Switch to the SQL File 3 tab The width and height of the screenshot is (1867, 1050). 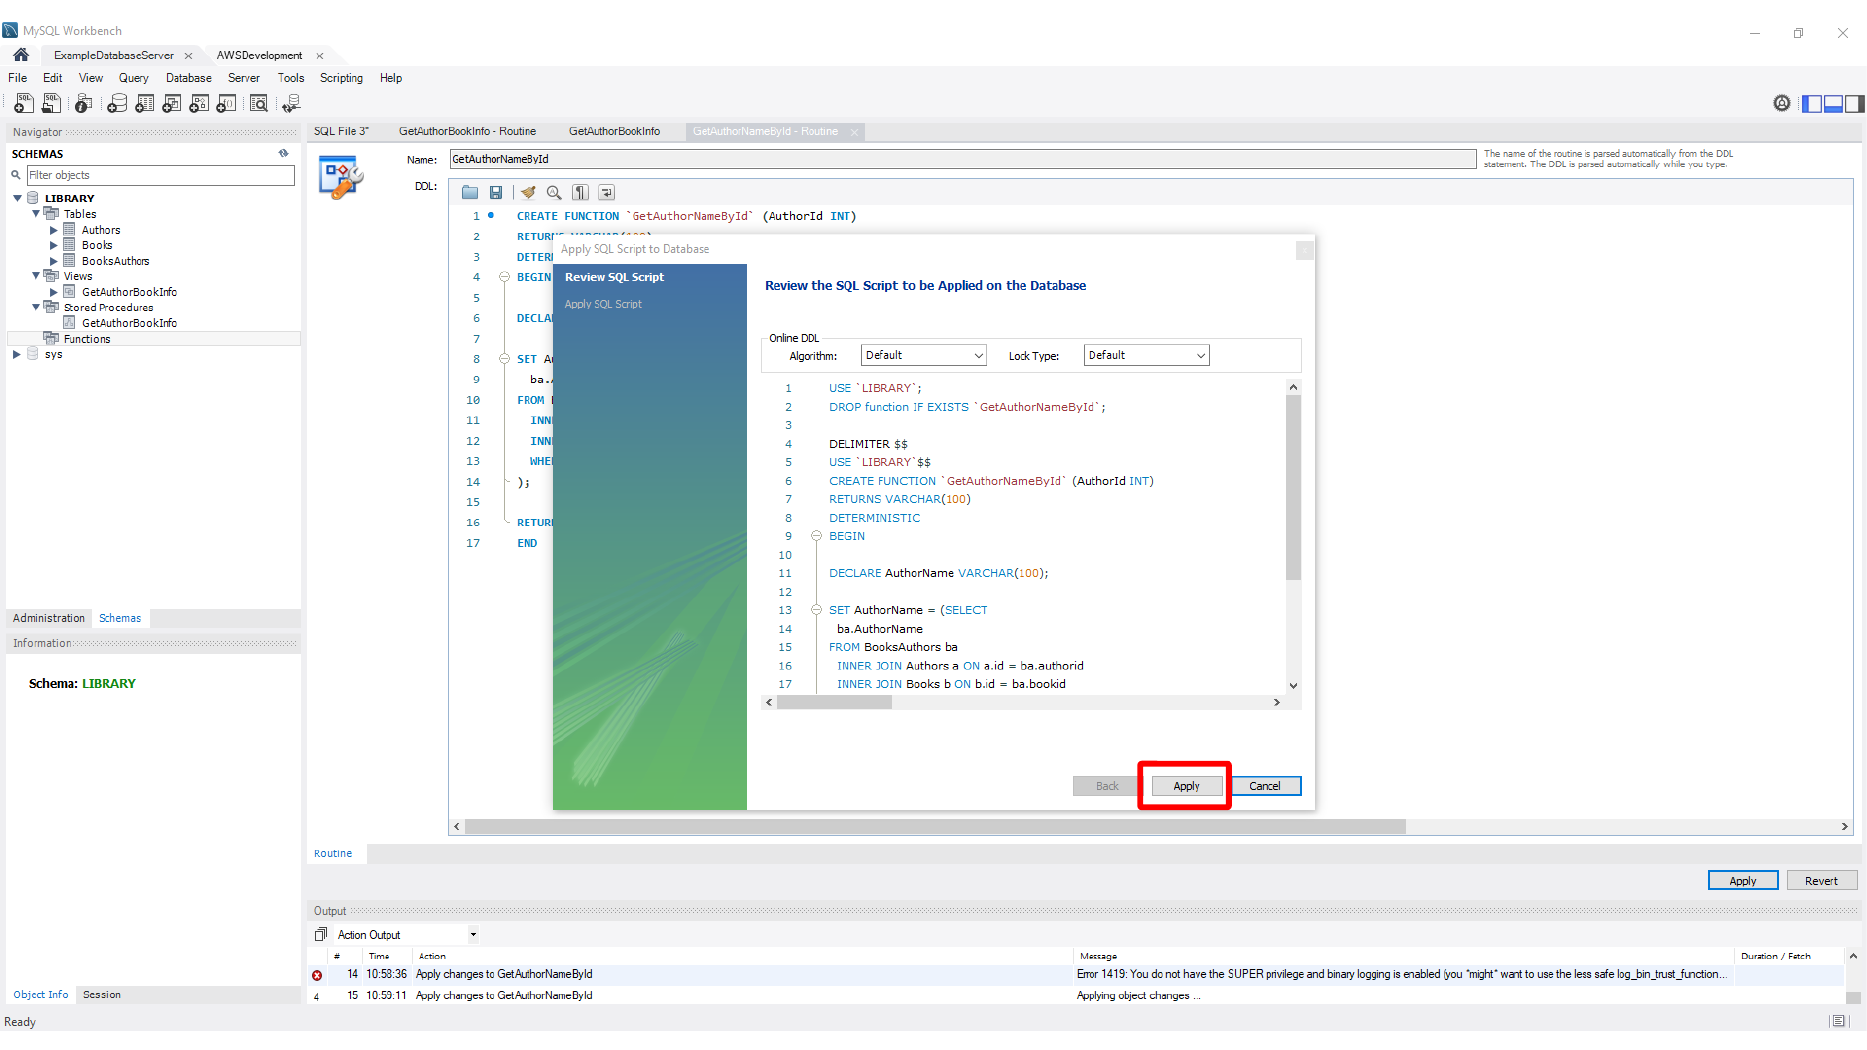tap(341, 131)
